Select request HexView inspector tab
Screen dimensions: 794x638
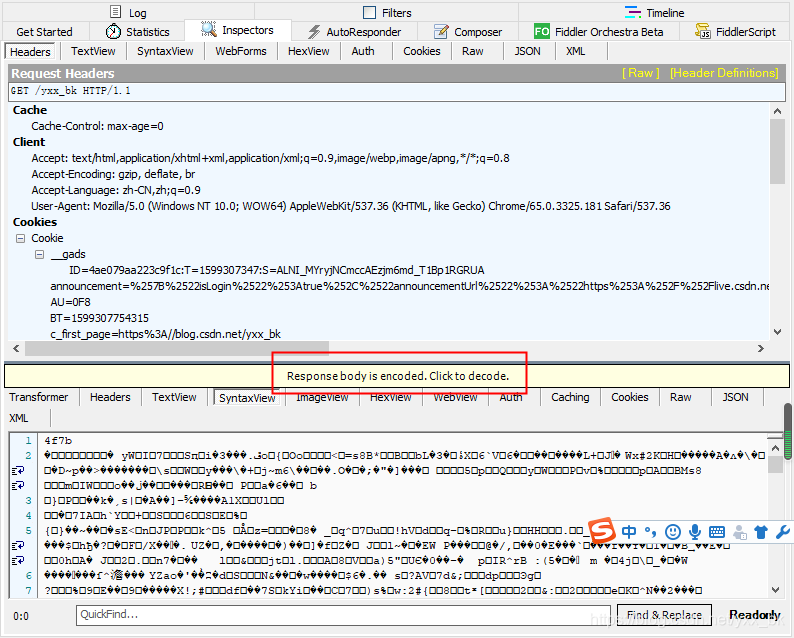pos(308,51)
